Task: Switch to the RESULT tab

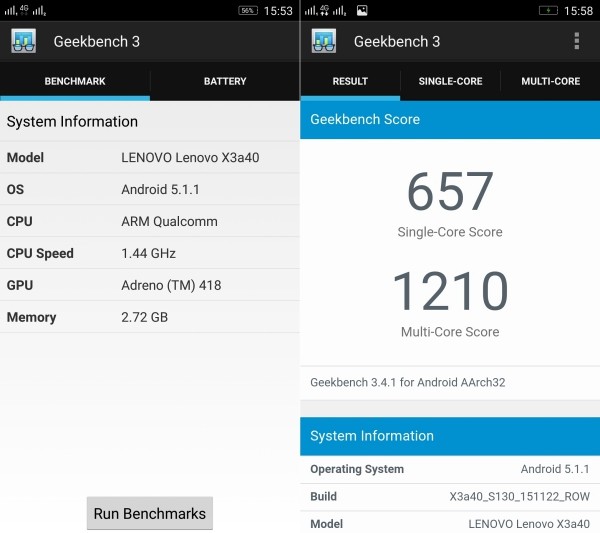Action: click(350, 81)
